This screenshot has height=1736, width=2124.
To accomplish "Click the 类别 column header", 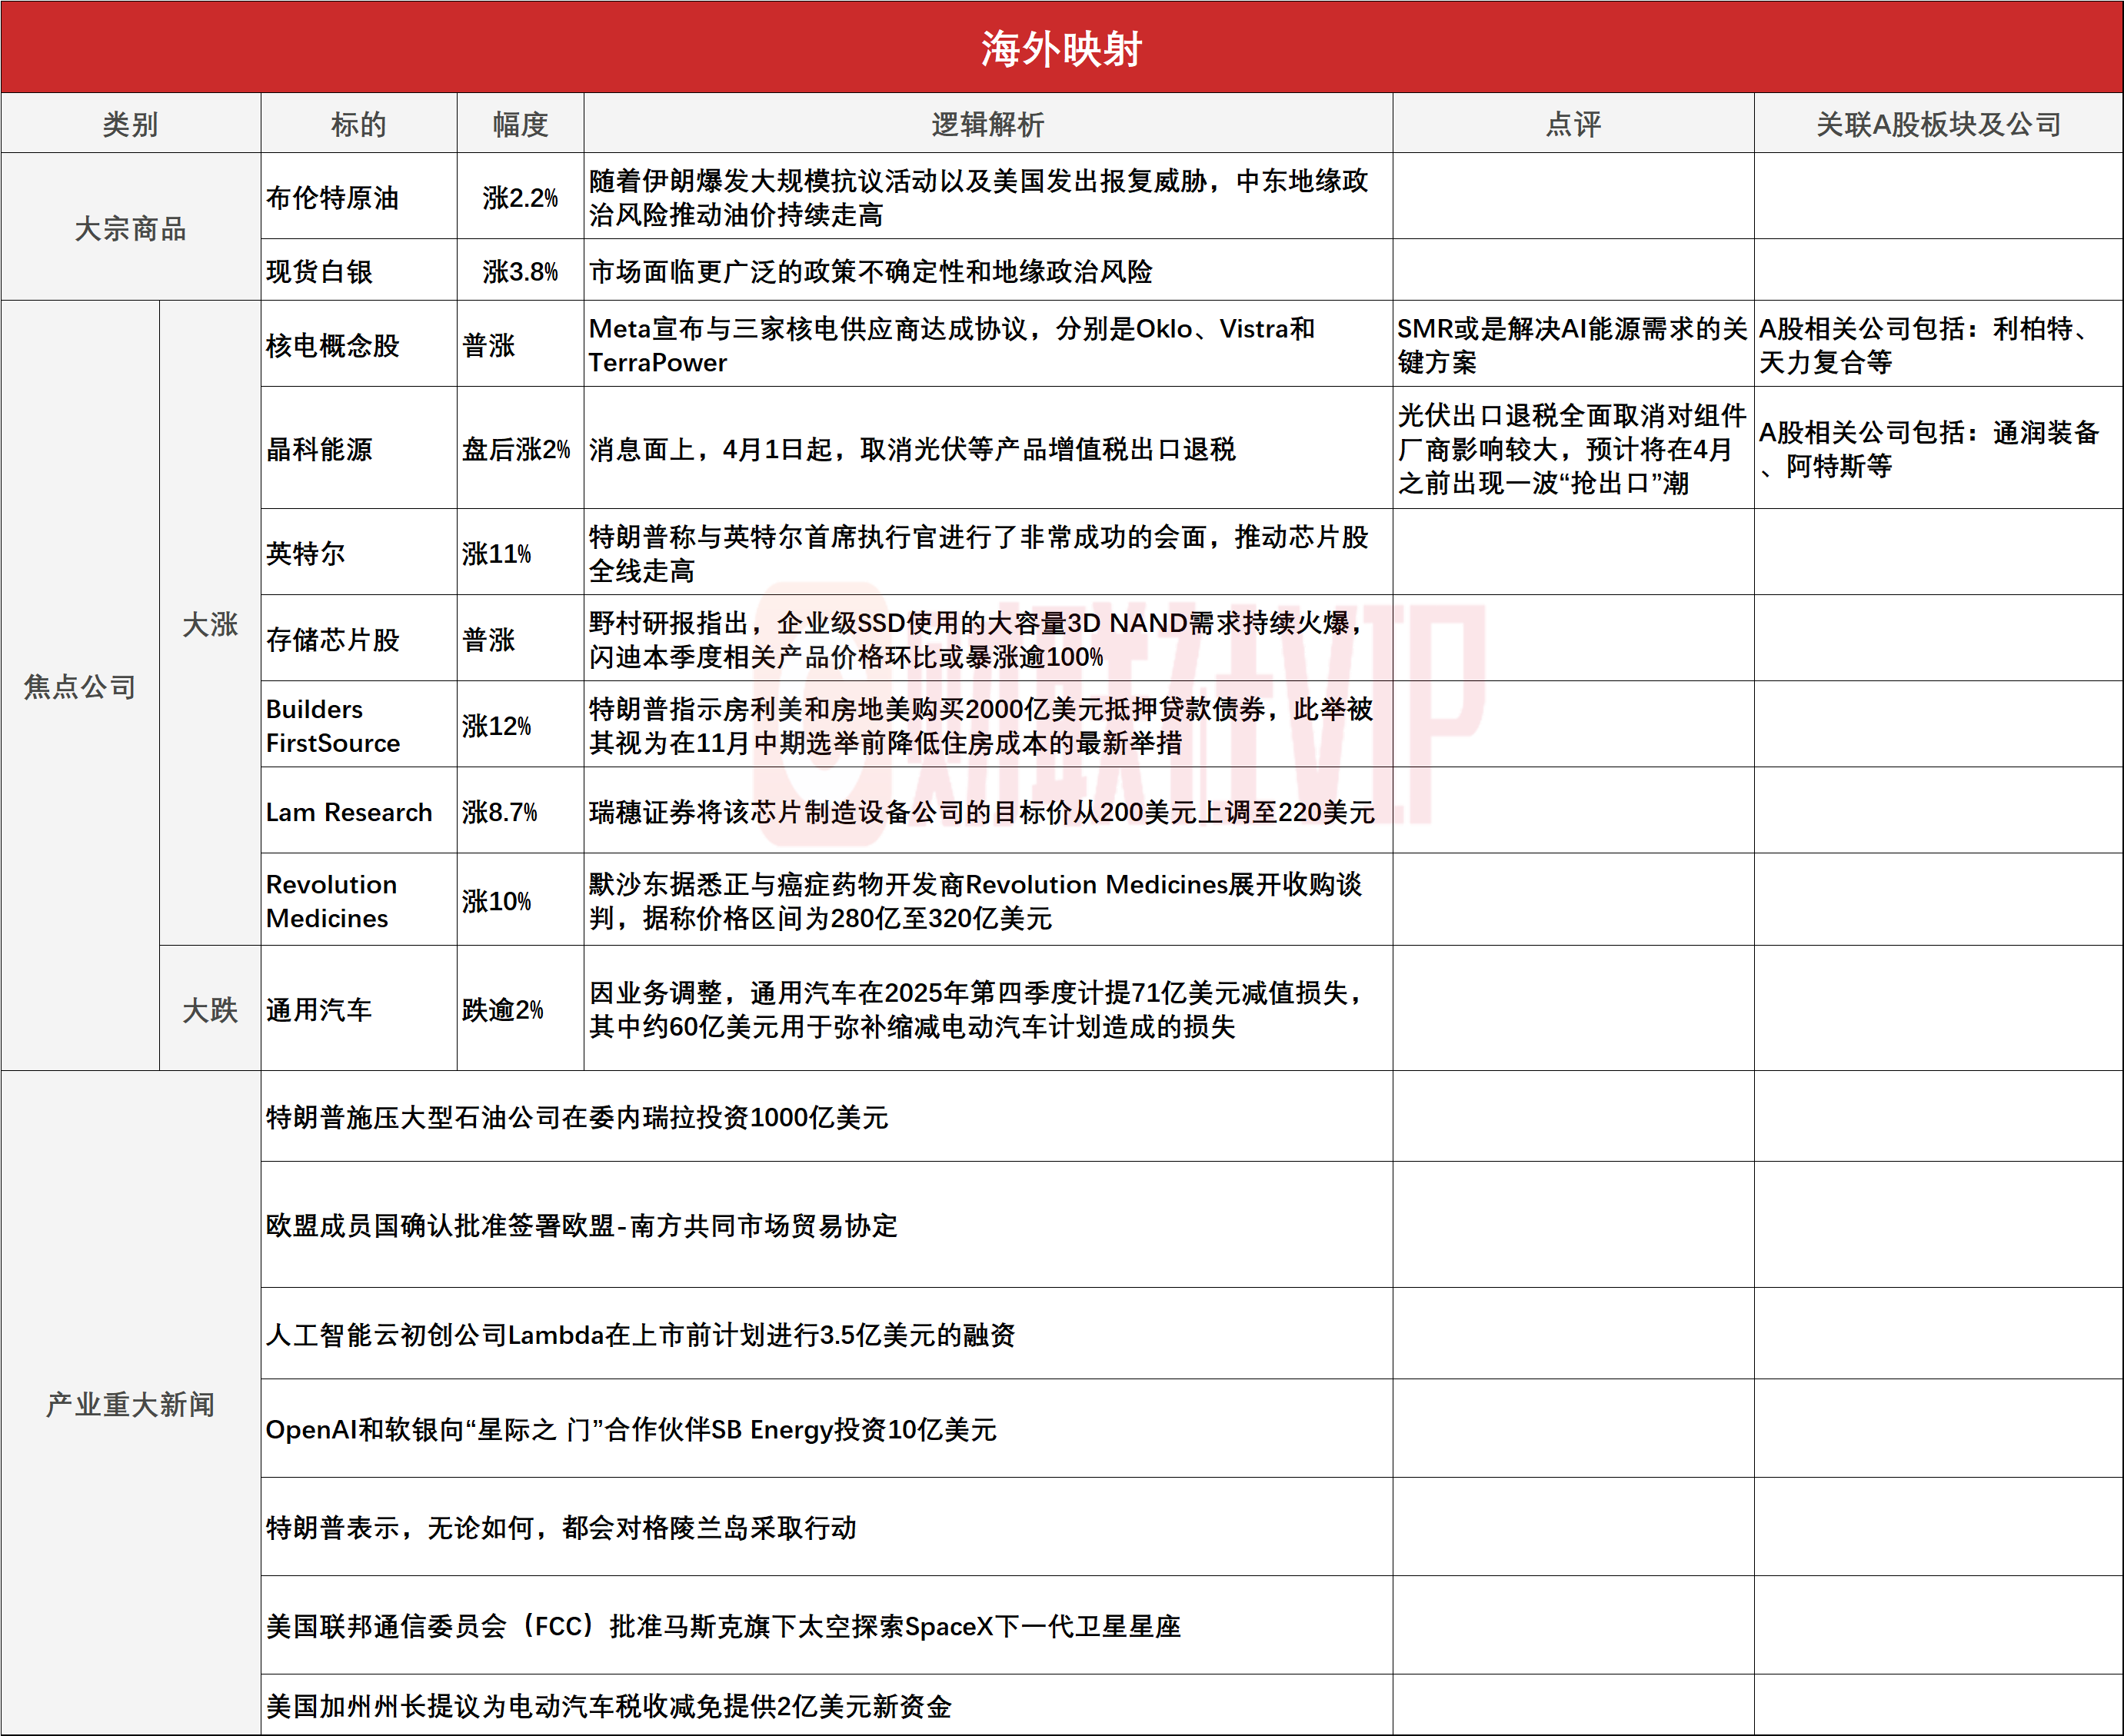I will (130, 124).
